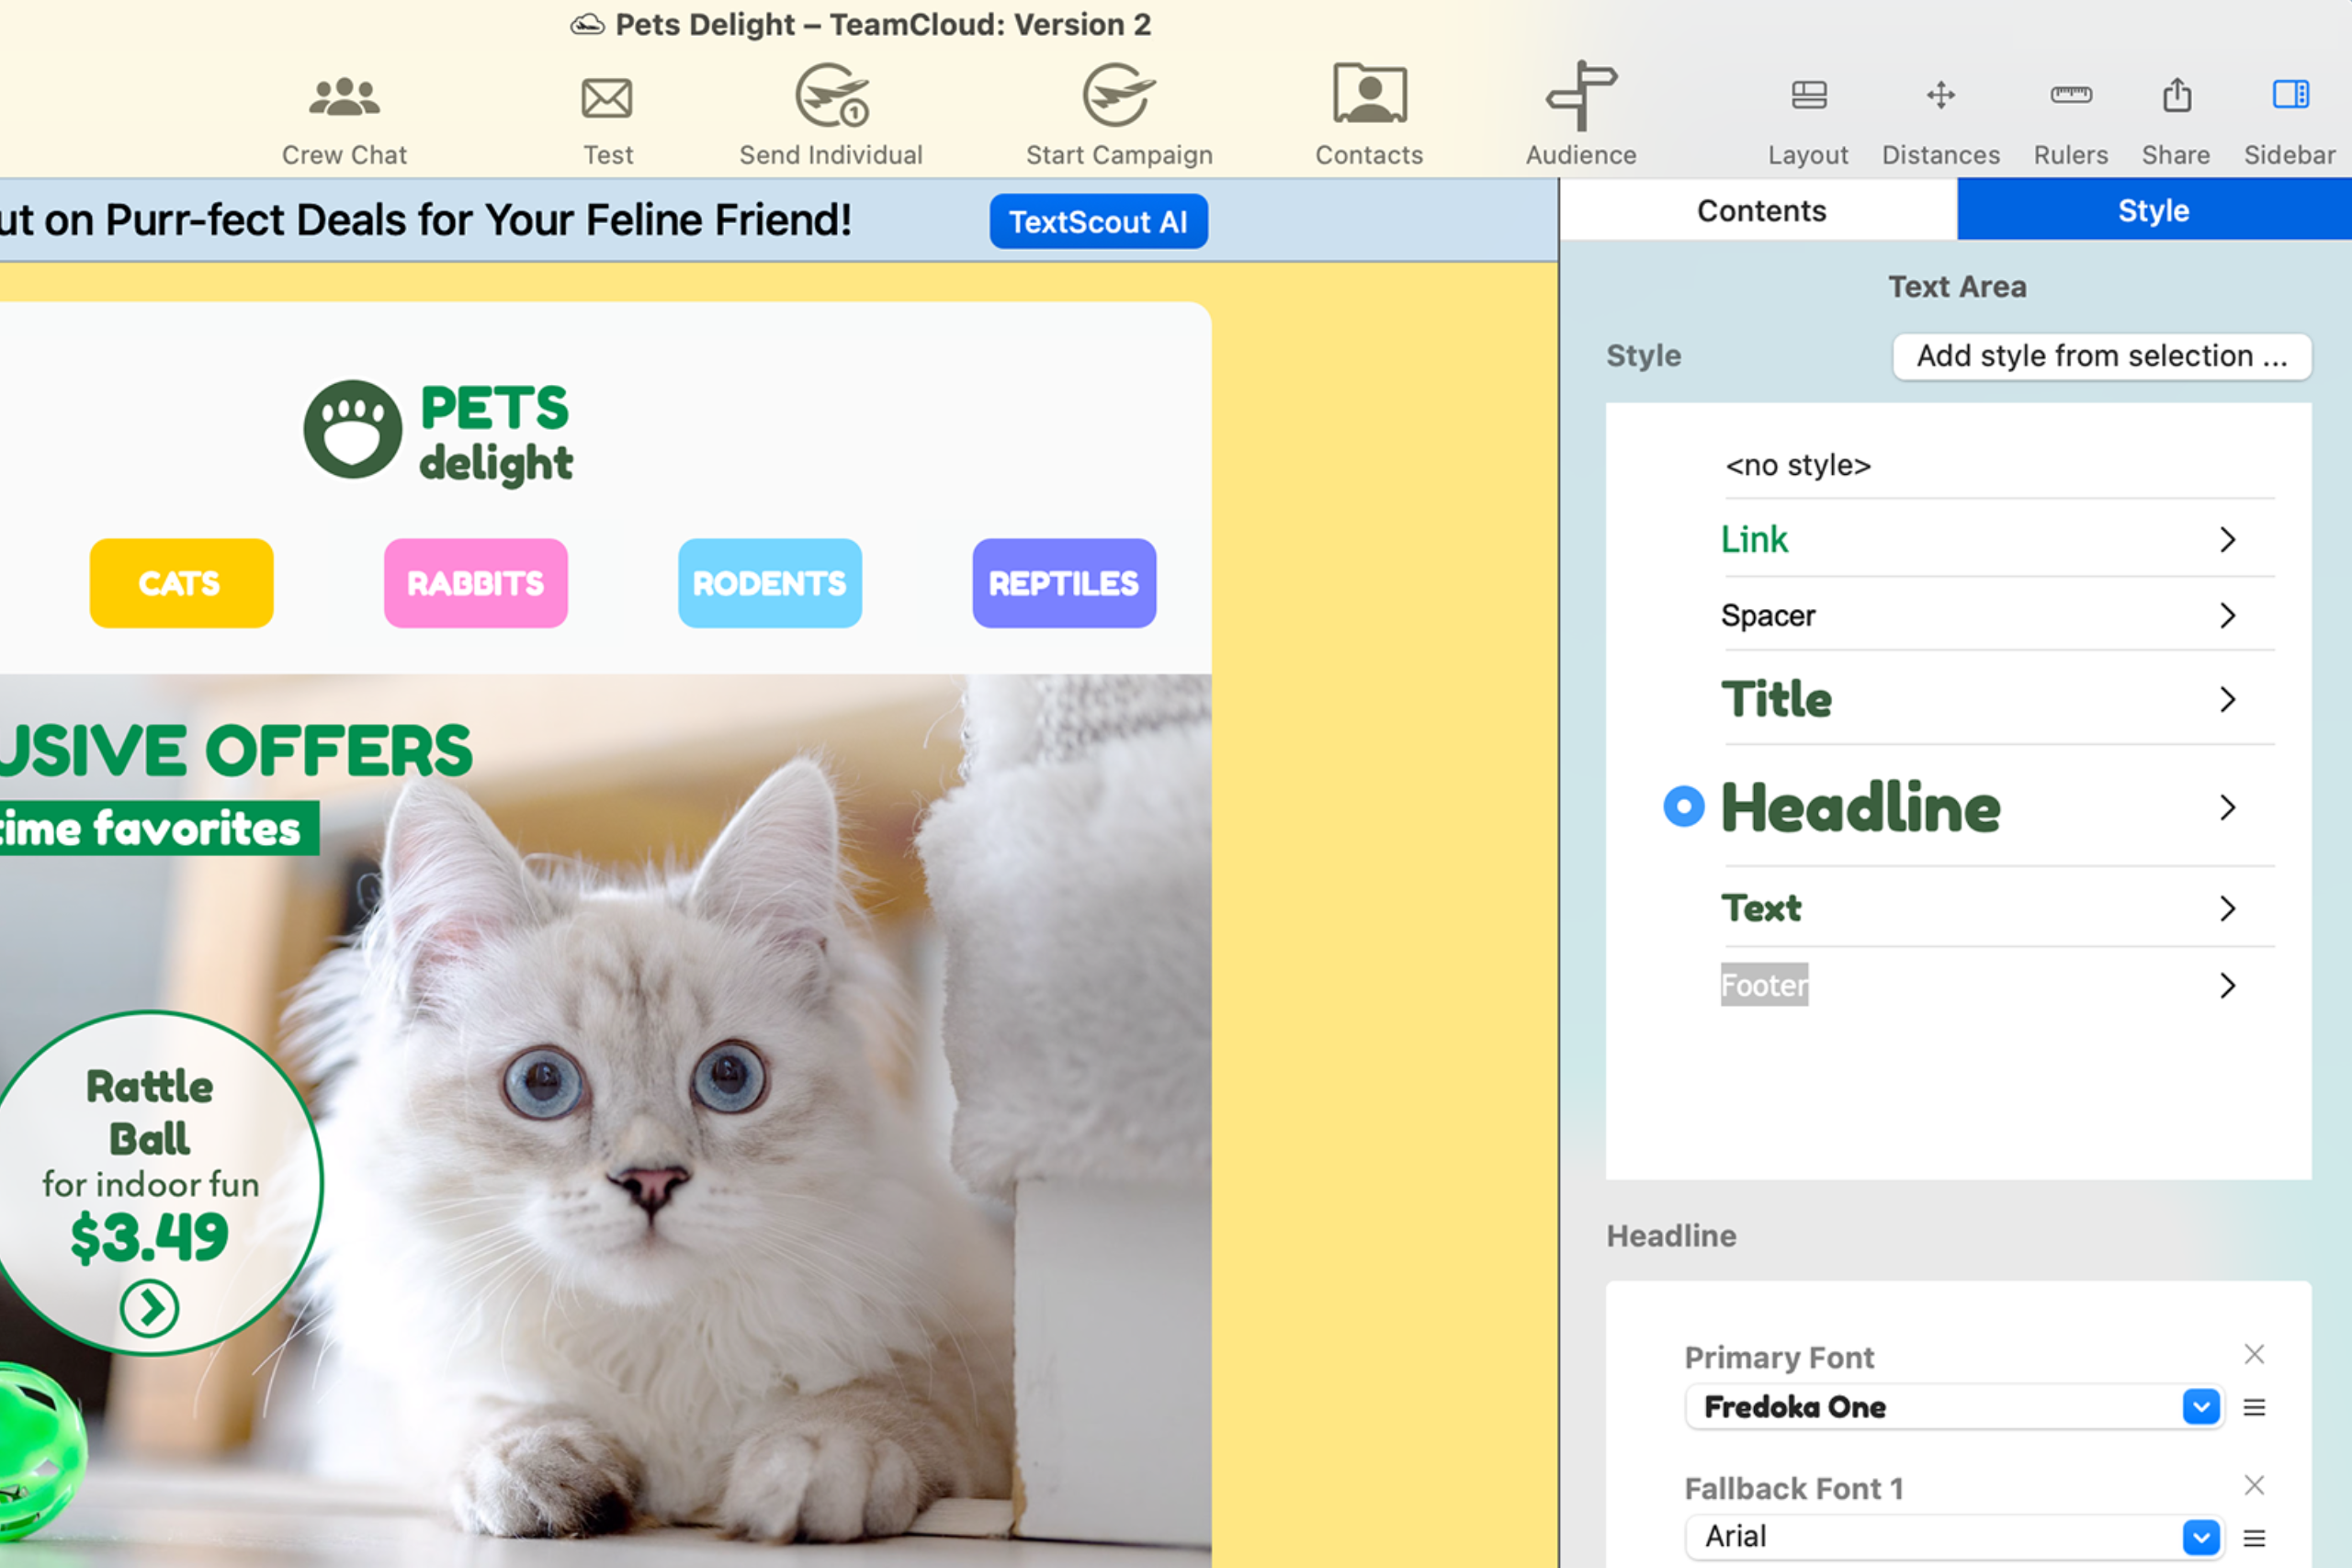Screen dimensions: 2352x1568
Task: Click the Share icon
Action: click(x=2176, y=95)
